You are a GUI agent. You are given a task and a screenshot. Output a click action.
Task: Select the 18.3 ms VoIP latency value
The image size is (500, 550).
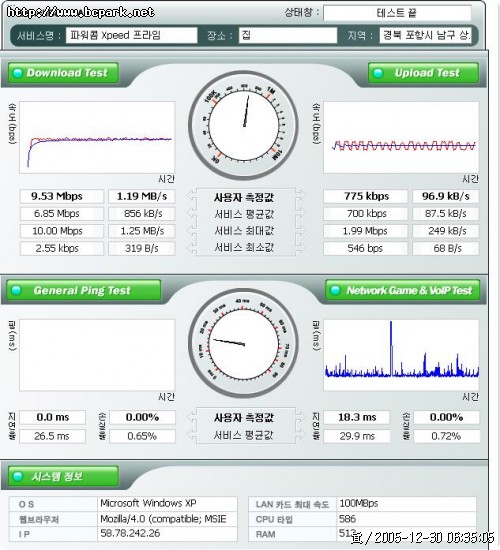click(356, 417)
